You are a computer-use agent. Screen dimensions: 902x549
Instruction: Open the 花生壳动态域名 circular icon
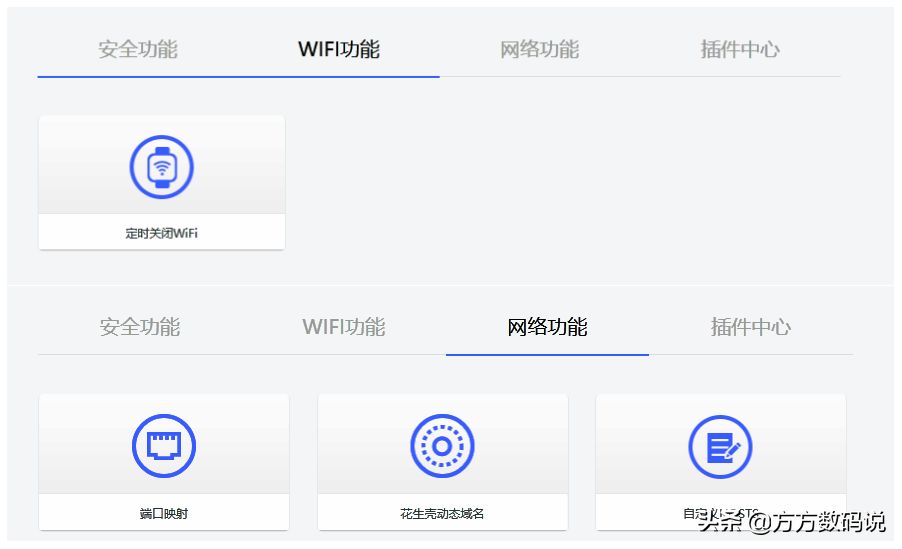442,445
